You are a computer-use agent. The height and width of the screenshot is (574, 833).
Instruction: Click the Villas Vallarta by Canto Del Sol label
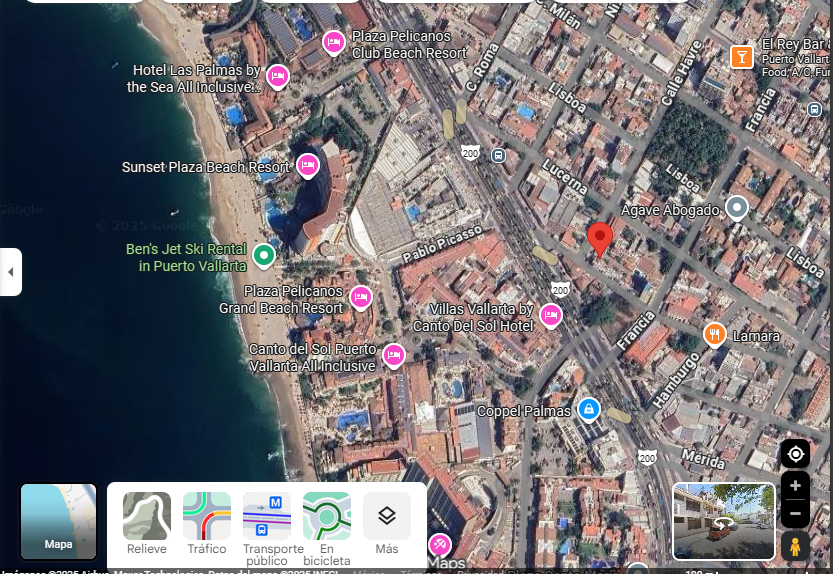473,318
